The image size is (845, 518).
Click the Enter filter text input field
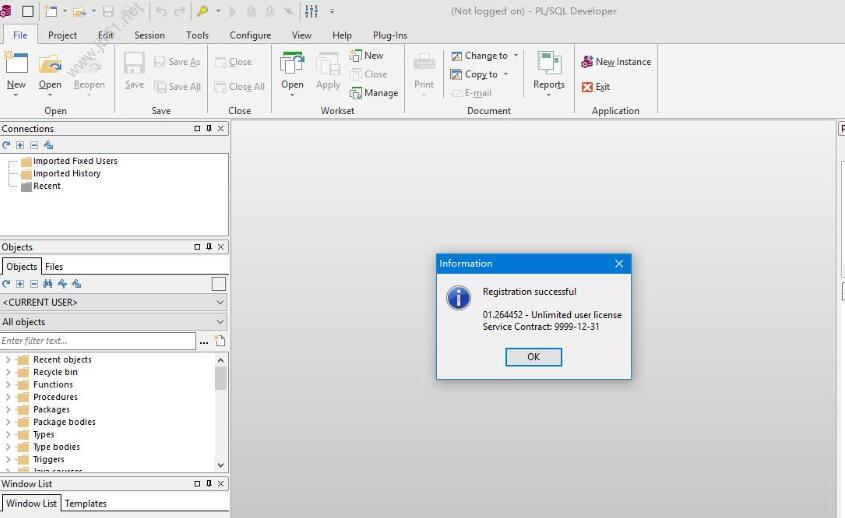pos(97,341)
